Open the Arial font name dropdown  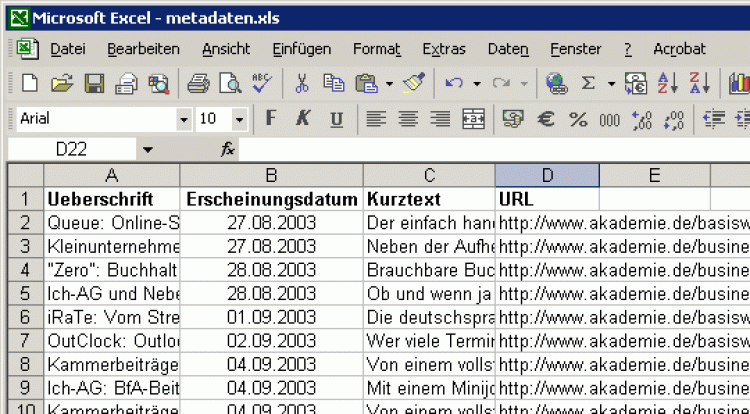pyautogui.click(x=183, y=119)
